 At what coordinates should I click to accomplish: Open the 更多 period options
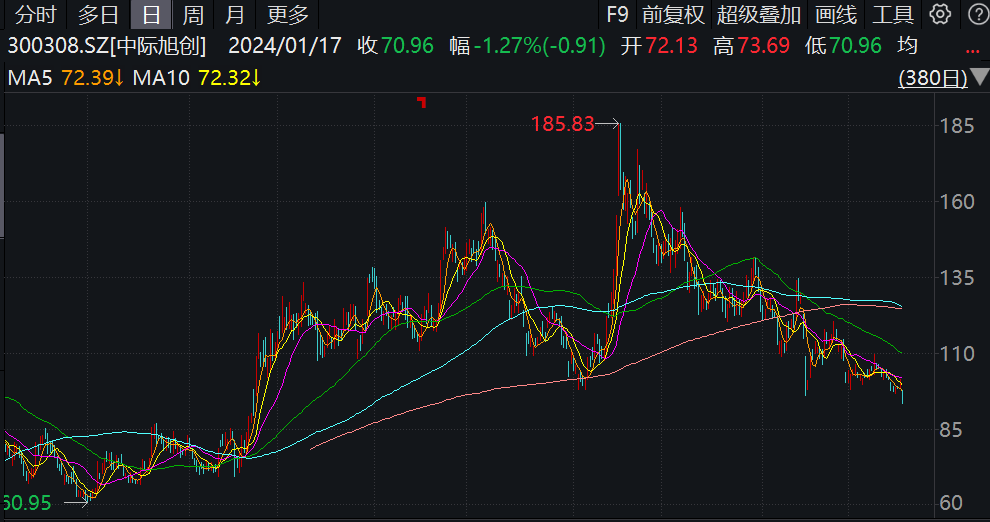click(x=287, y=15)
